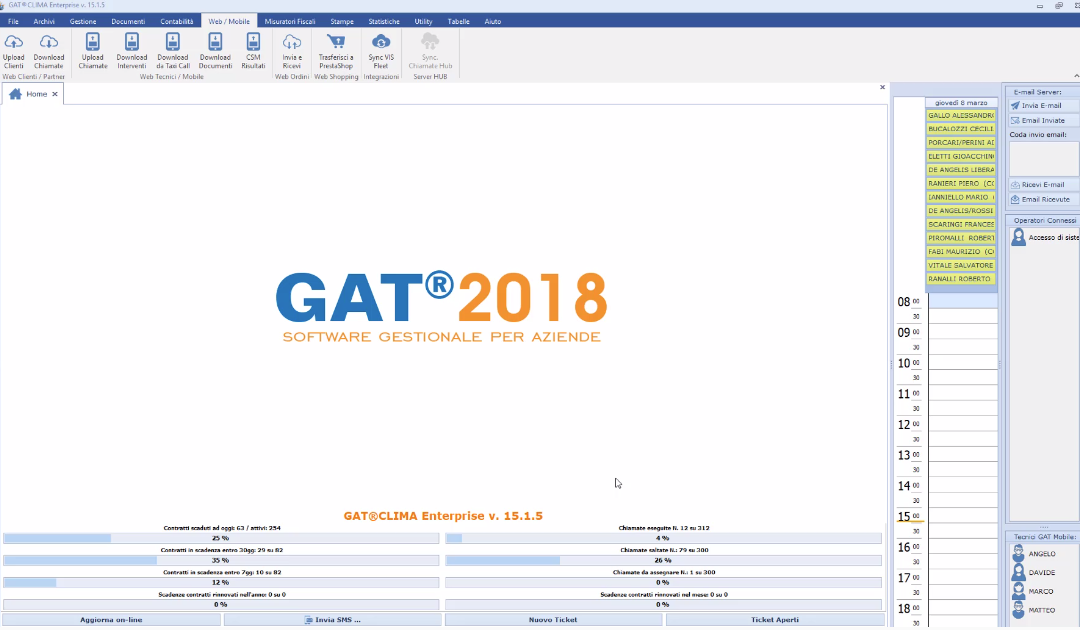Open GALLO ALESSANDRO calendar appointment

tap(961, 116)
